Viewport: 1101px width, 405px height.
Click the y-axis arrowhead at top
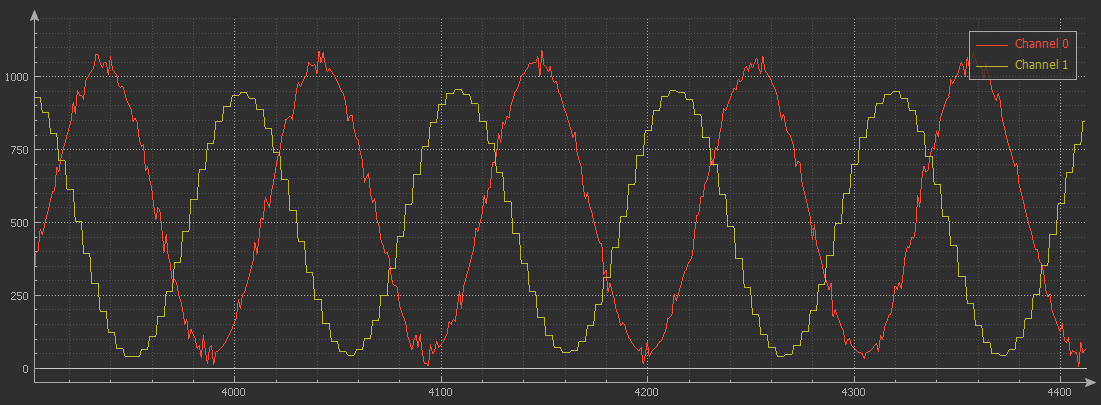point(34,17)
